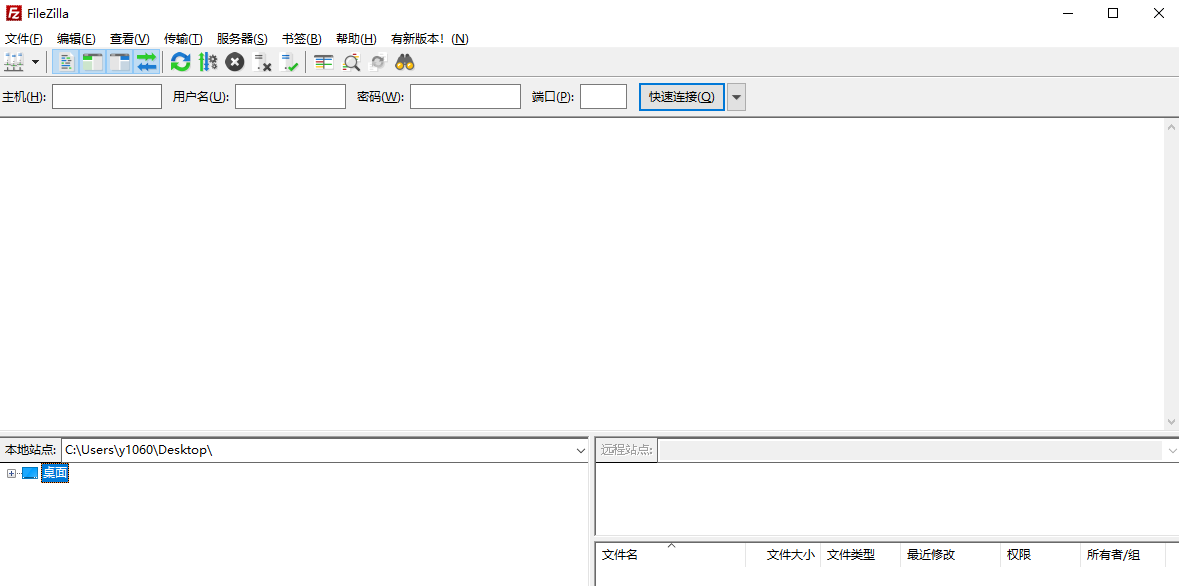Open the Site Manager dropdown arrow
Screen dimensions: 1179x586
(36, 62)
